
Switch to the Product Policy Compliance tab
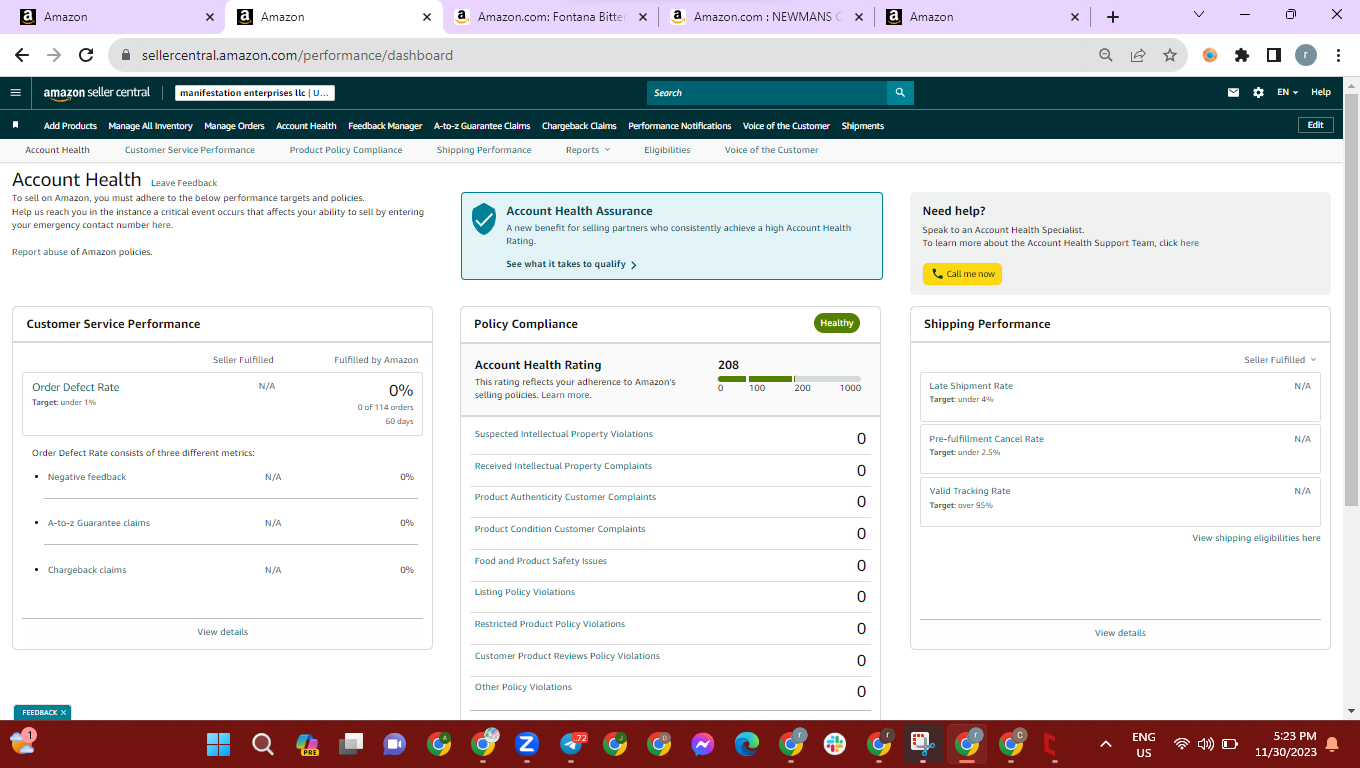click(346, 150)
